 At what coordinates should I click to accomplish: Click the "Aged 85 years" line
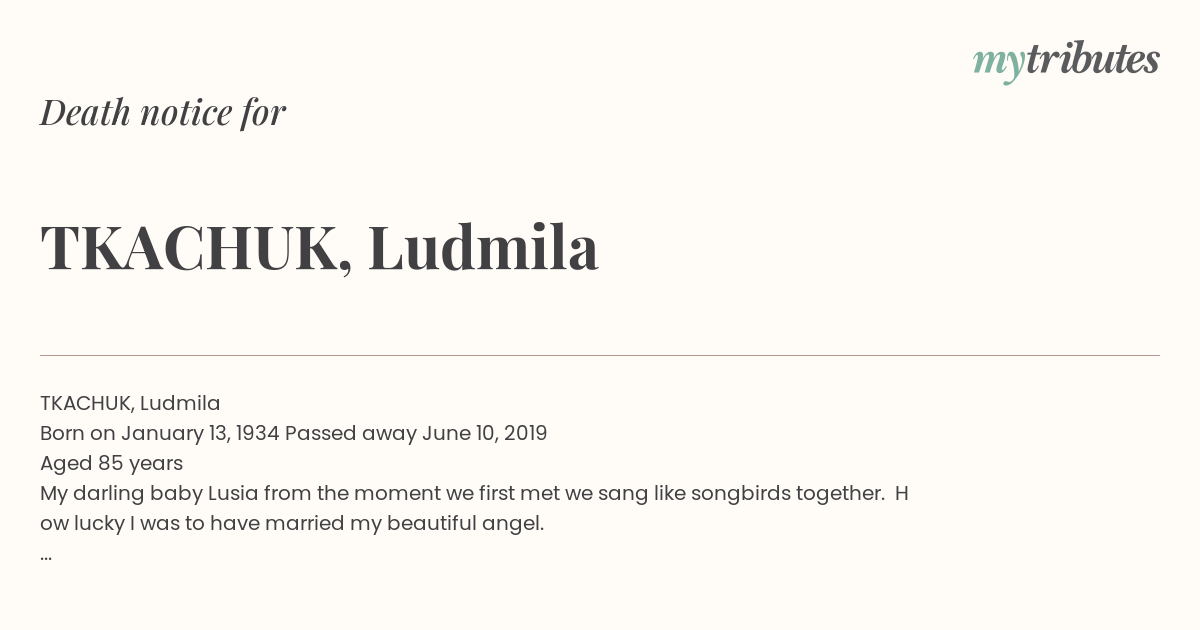[x=111, y=463]
